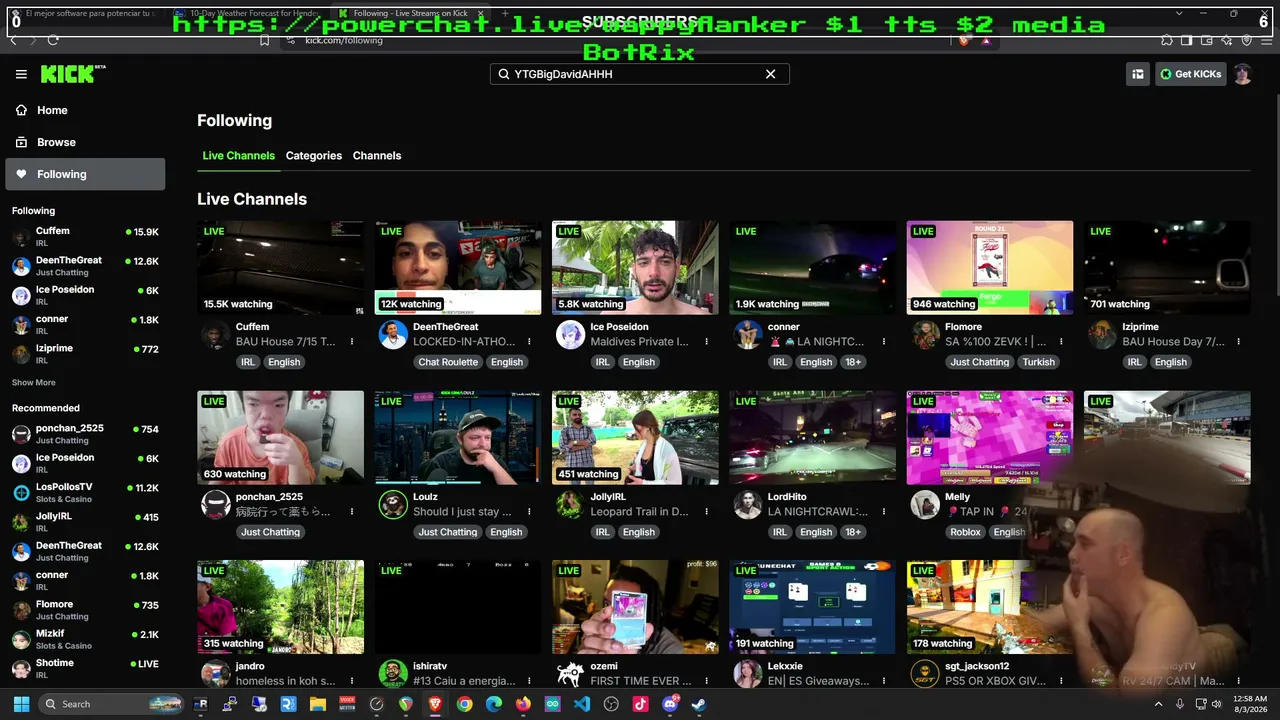Open the dashboard panel icon beside Get KICKs
Viewport: 1280px width, 720px height.
pyautogui.click(x=1138, y=74)
